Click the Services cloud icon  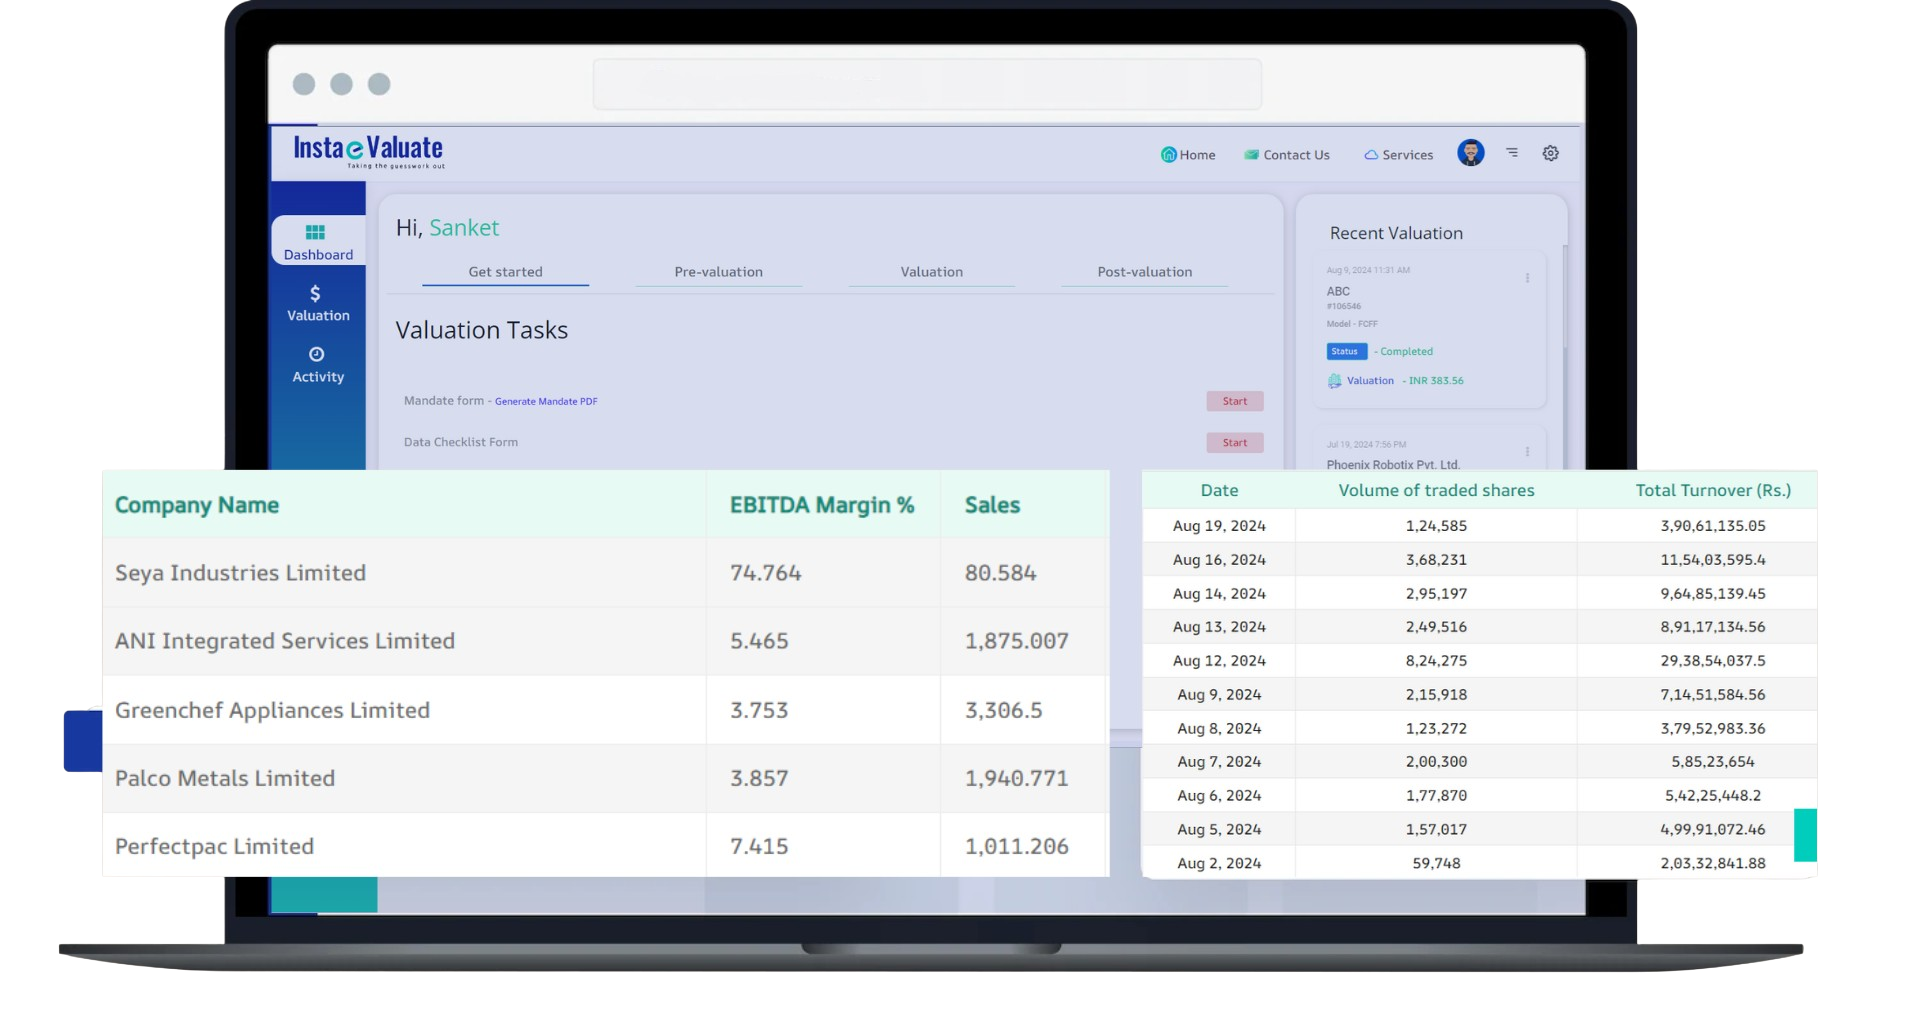pos(1371,155)
